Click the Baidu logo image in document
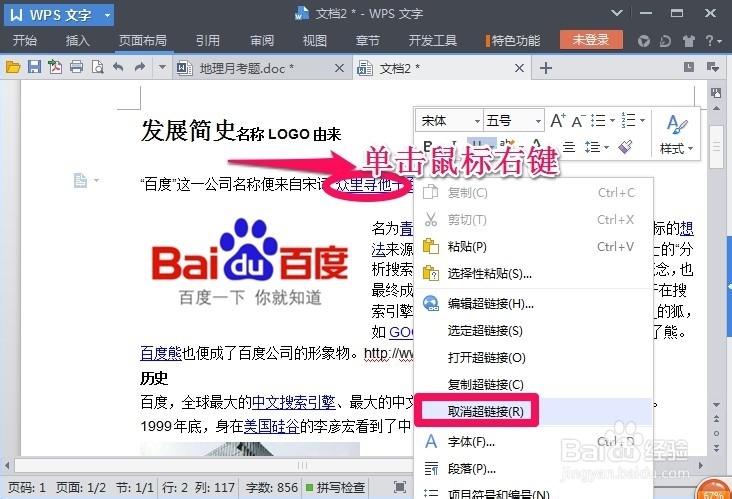The image size is (732, 499). click(x=250, y=262)
